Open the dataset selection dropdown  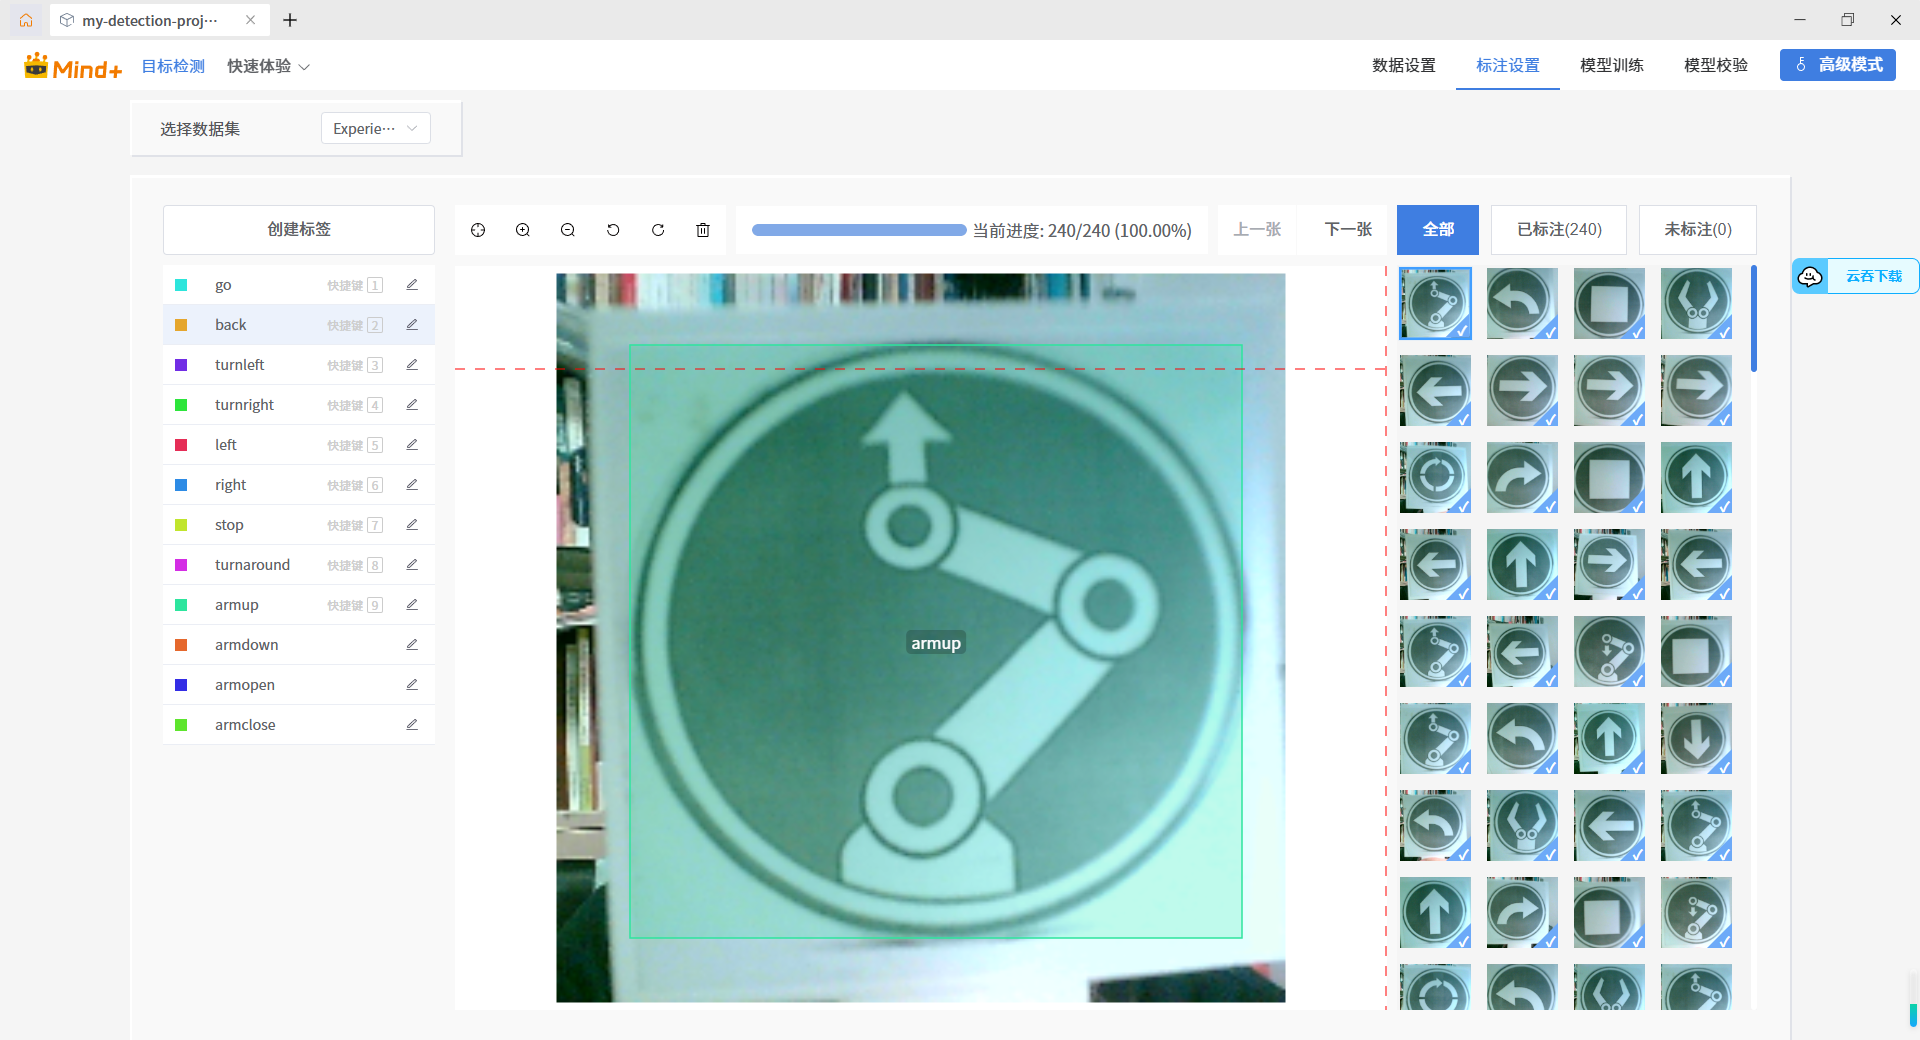375,128
